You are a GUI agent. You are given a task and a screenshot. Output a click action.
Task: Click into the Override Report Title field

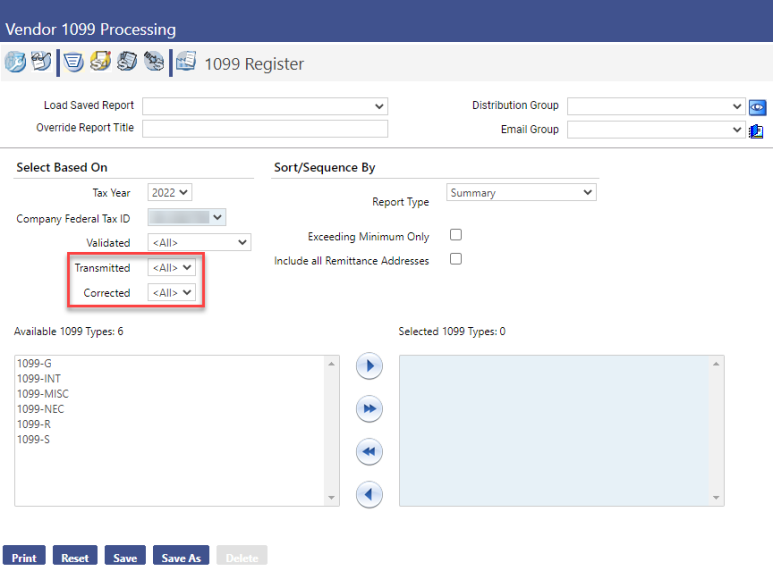[x=265, y=129]
